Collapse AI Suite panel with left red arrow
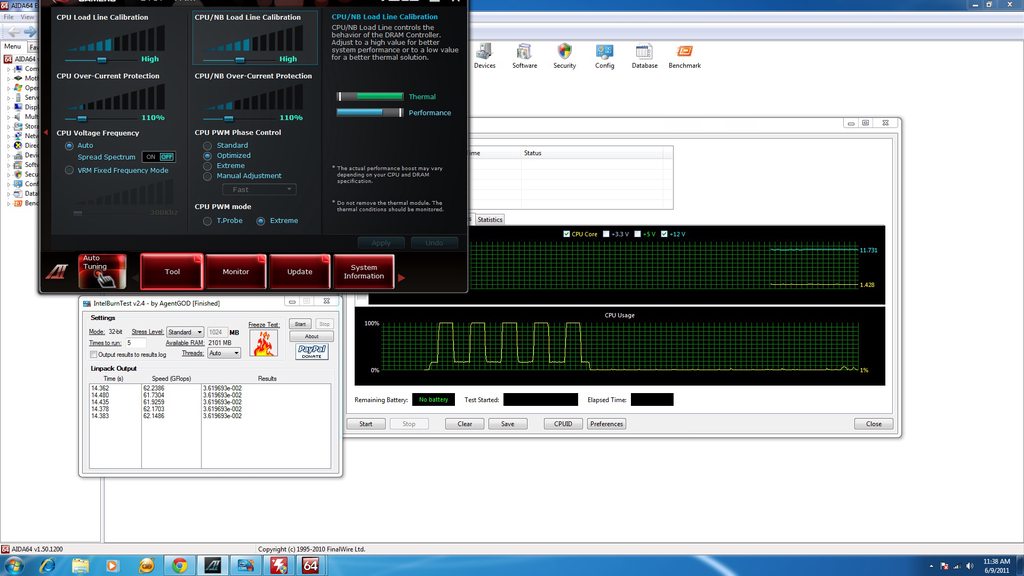This screenshot has width=1024, height=576. click(46, 133)
